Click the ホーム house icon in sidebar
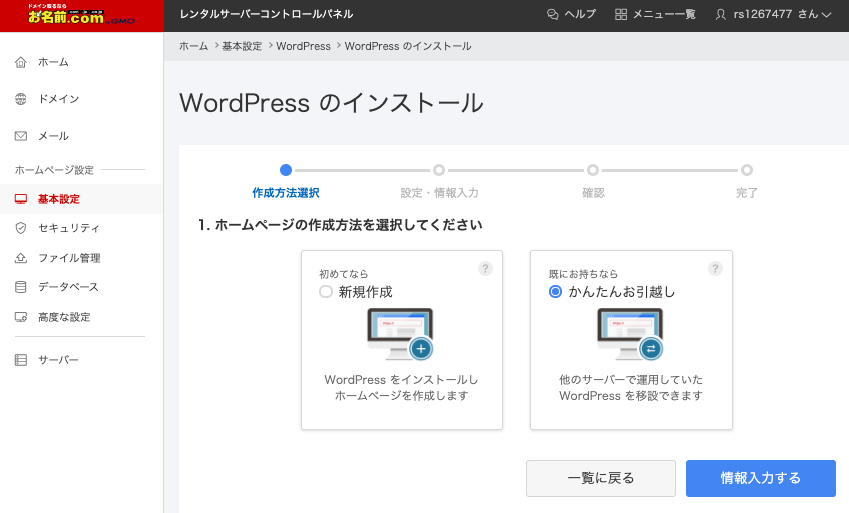 21,62
